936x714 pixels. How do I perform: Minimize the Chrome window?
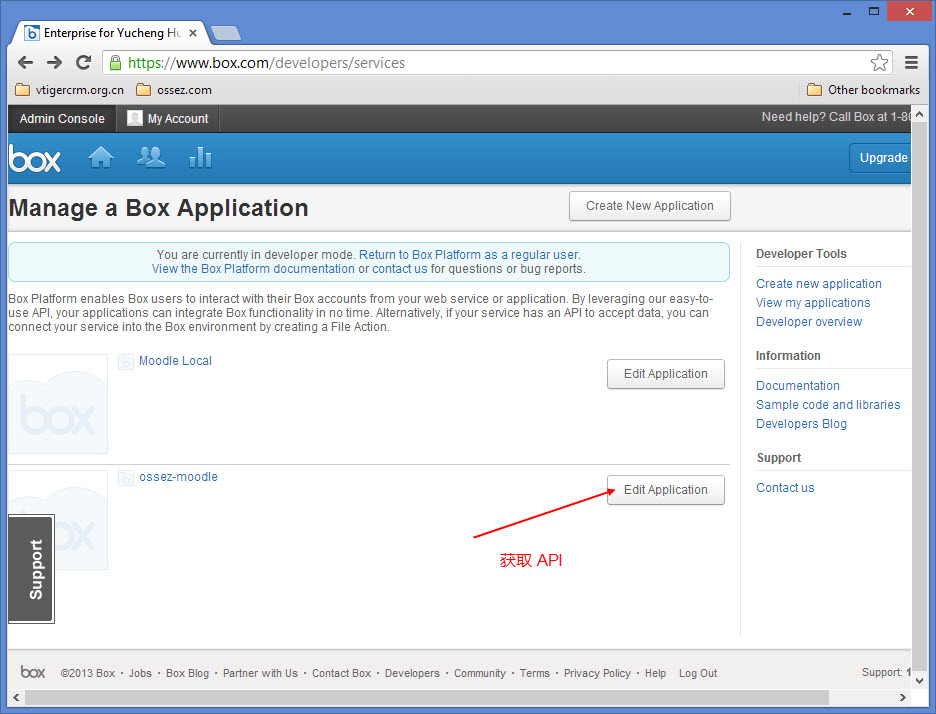click(x=846, y=11)
